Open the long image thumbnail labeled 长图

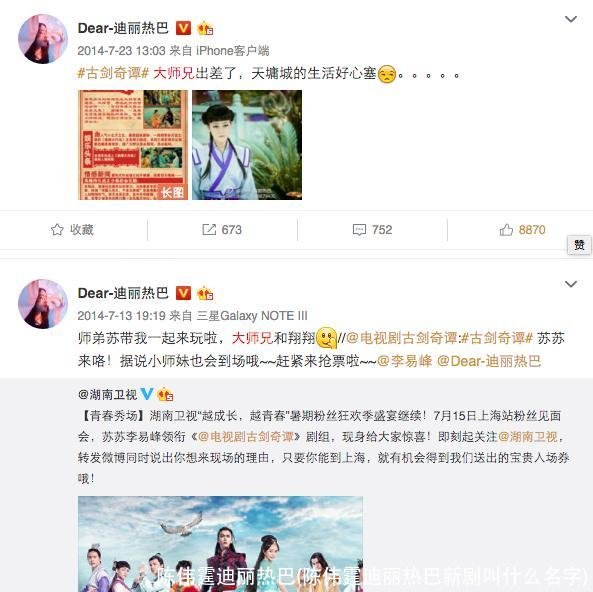[x=133, y=145]
